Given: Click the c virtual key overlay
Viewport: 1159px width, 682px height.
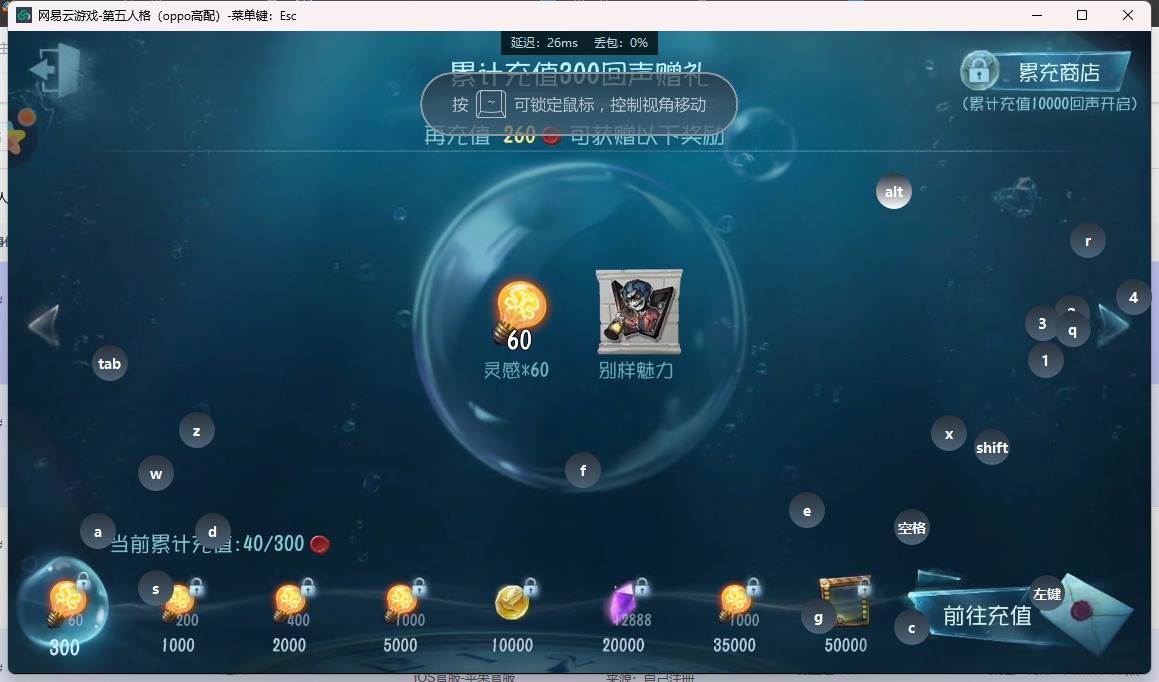Looking at the screenshot, I should [x=911, y=627].
